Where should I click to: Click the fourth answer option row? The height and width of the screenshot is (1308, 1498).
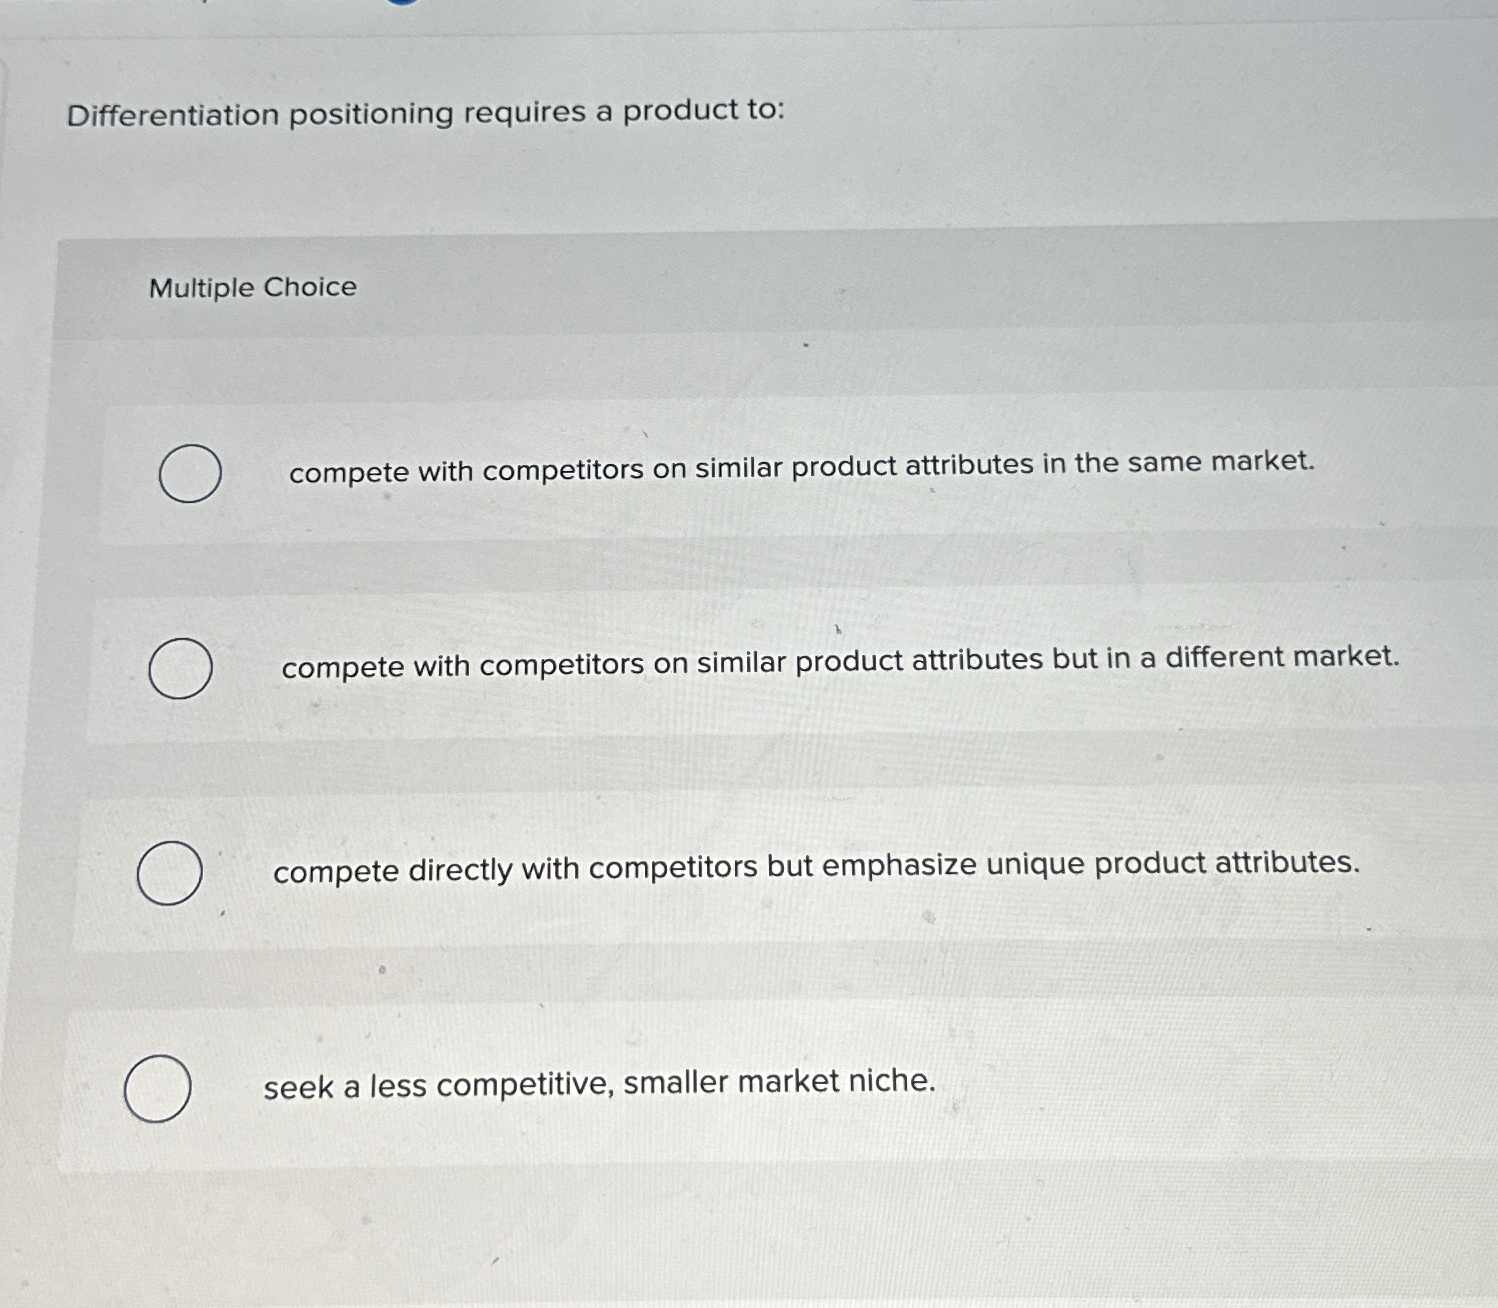[x=700, y=1085]
